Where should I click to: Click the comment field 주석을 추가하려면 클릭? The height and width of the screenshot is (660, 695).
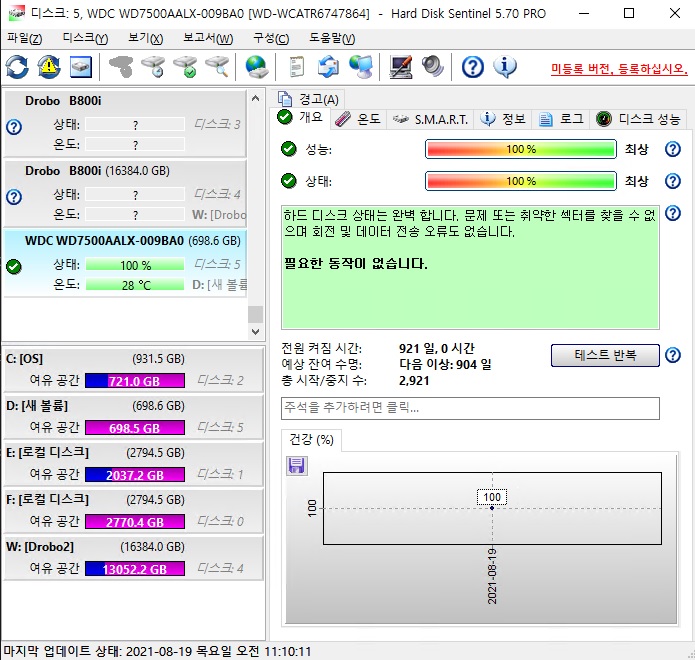click(470, 408)
